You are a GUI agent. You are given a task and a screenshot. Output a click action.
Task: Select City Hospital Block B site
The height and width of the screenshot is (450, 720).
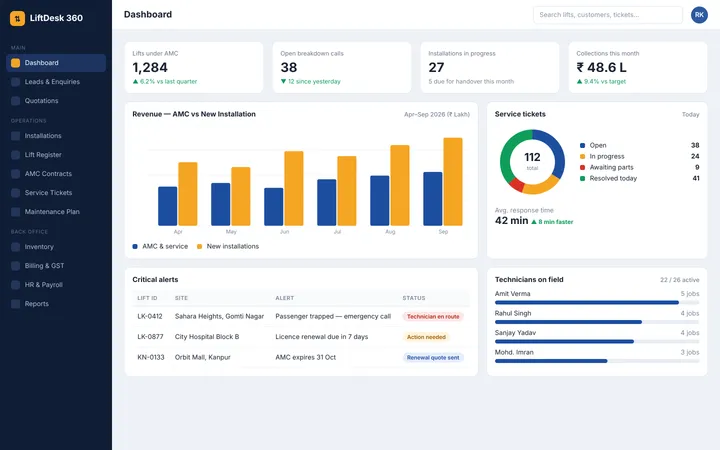click(x=207, y=337)
